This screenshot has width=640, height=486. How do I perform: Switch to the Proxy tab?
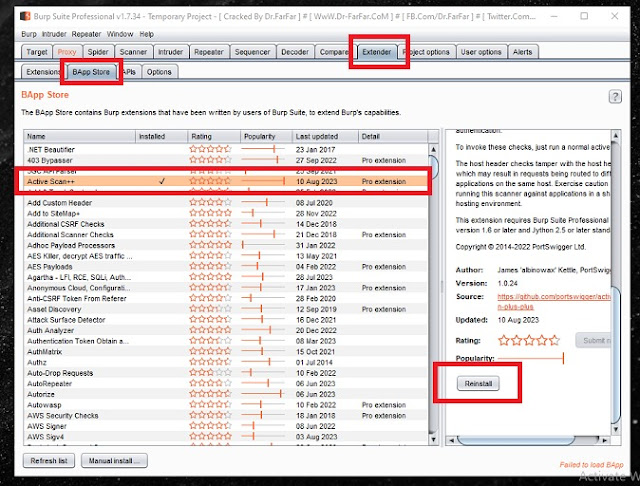[67, 52]
